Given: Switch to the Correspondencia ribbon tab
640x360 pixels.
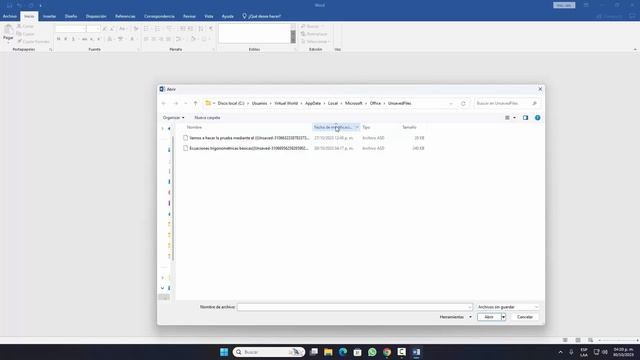Looking at the screenshot, I should pyautogui.click(x=159, y=16).
